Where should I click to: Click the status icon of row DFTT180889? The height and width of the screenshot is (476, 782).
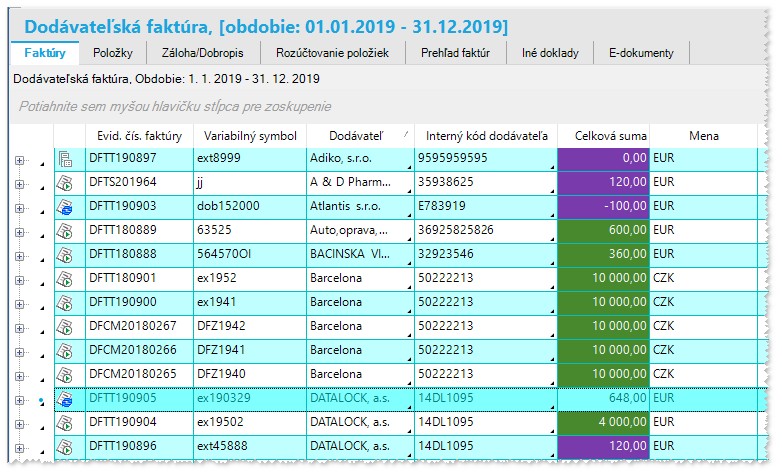coord(64,232)
